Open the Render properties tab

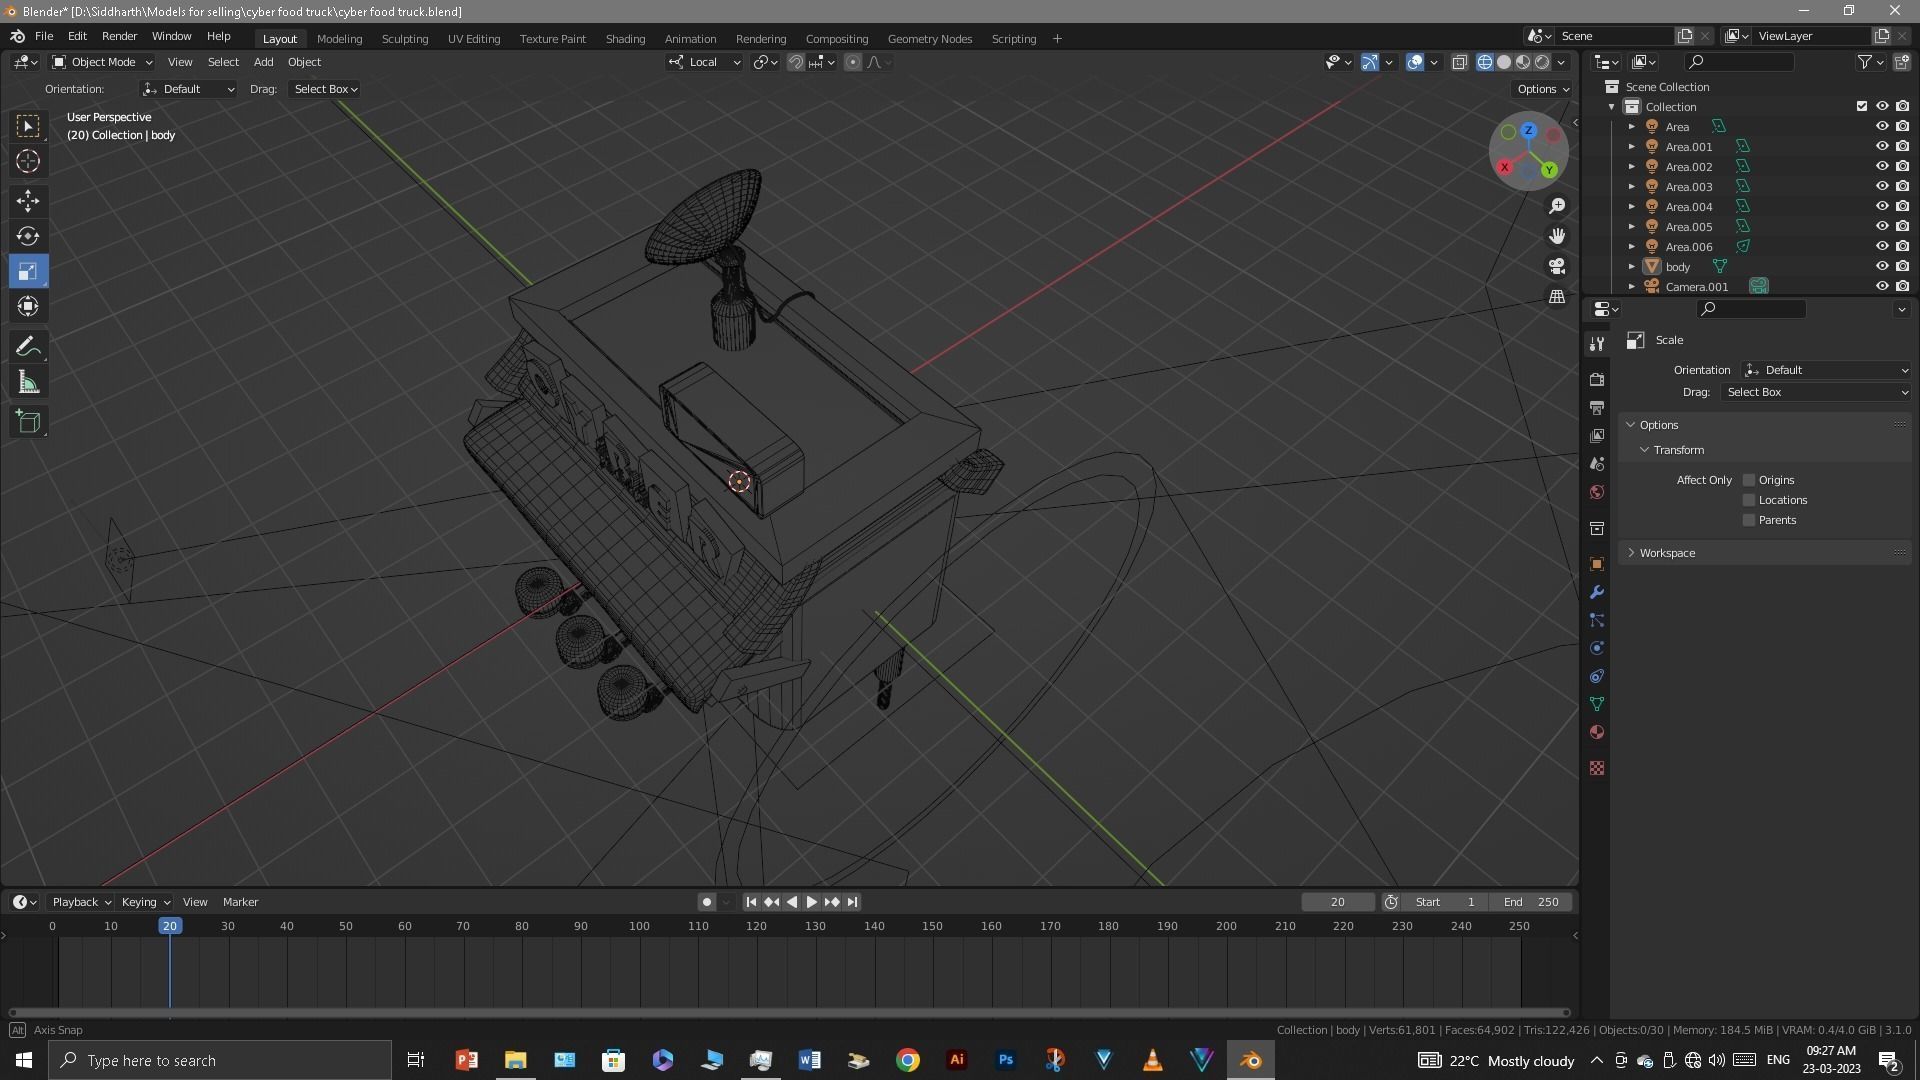tap(1597, 380)
